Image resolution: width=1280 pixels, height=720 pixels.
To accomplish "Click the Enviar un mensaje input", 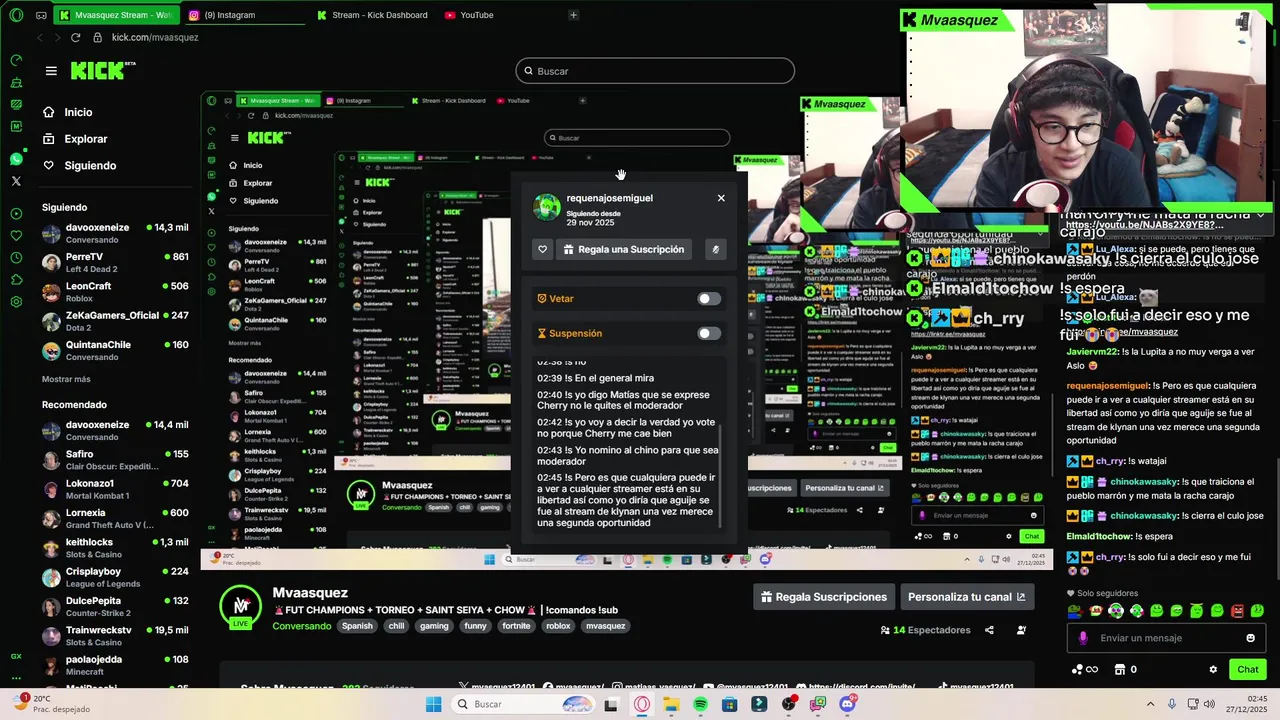I will tap(1166, 638).
